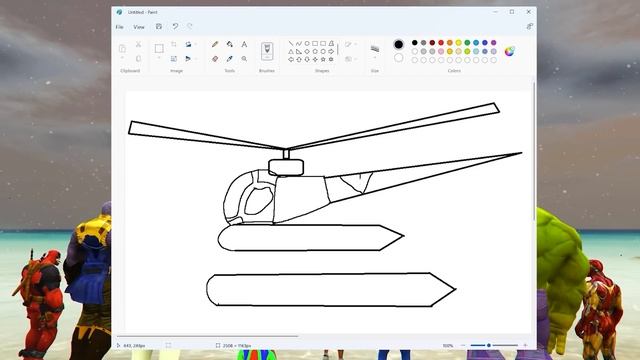Select Color 1 black foreground circle
Image resolution: width=640 pixels, height=360 pixels.
[x=399, y=44]
